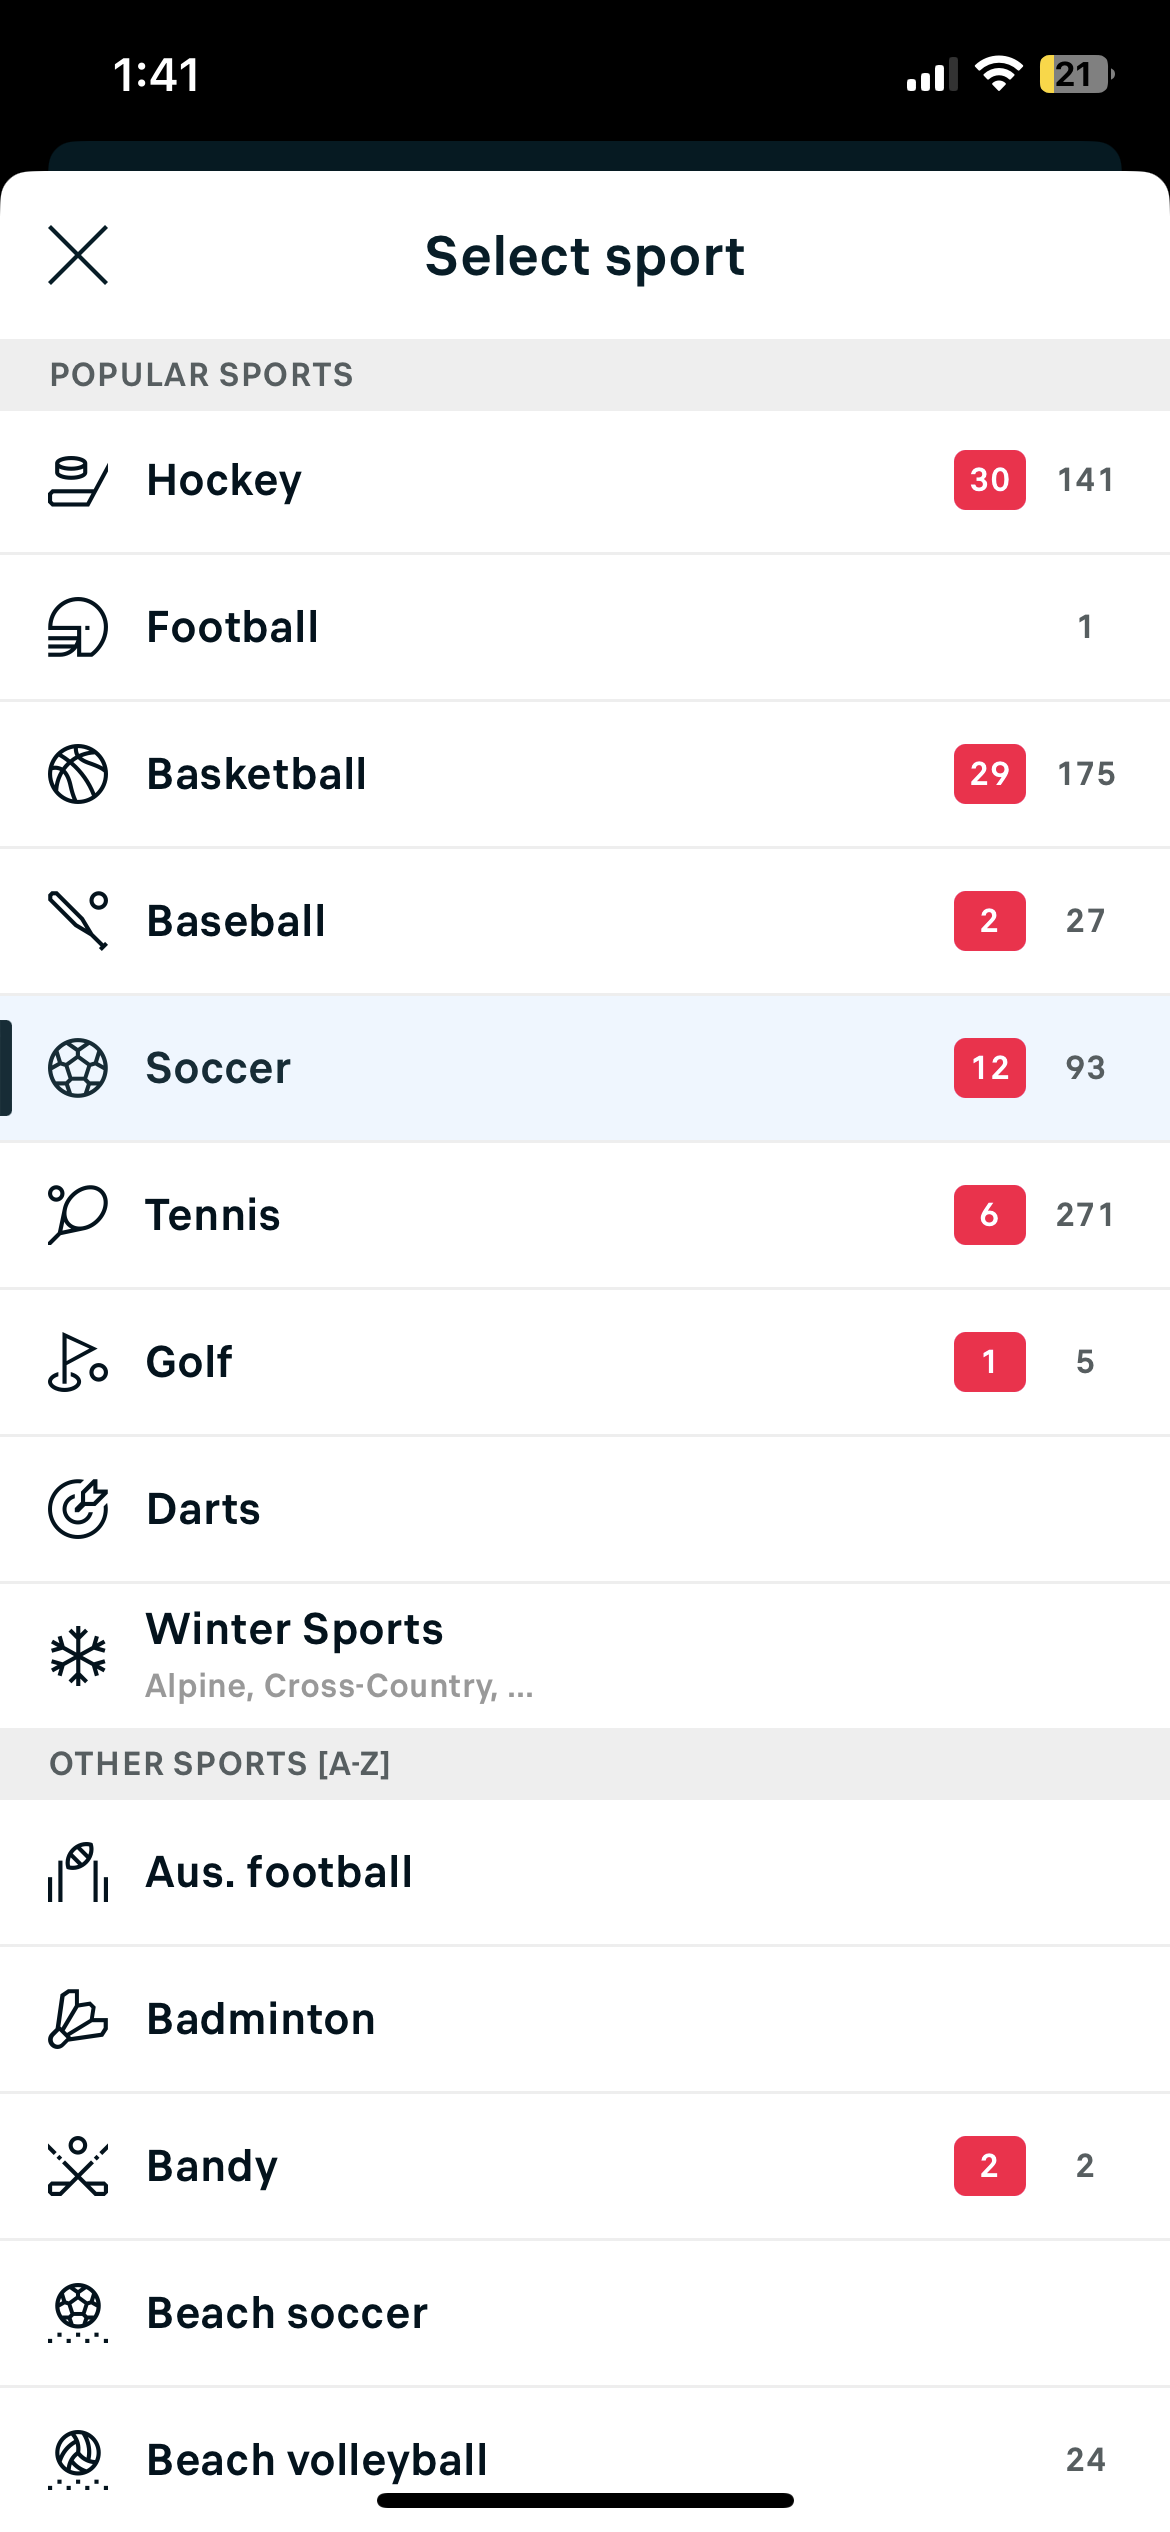This screenshot has width=1170, height=2532.
Task: Tap the hockey puck and stick icon
Action: [x=77, y=481]
